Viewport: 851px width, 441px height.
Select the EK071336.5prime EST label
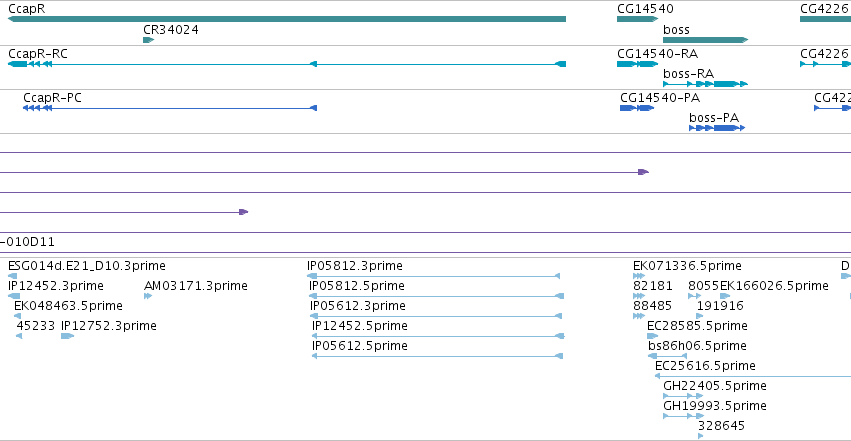tap(687, 266)
